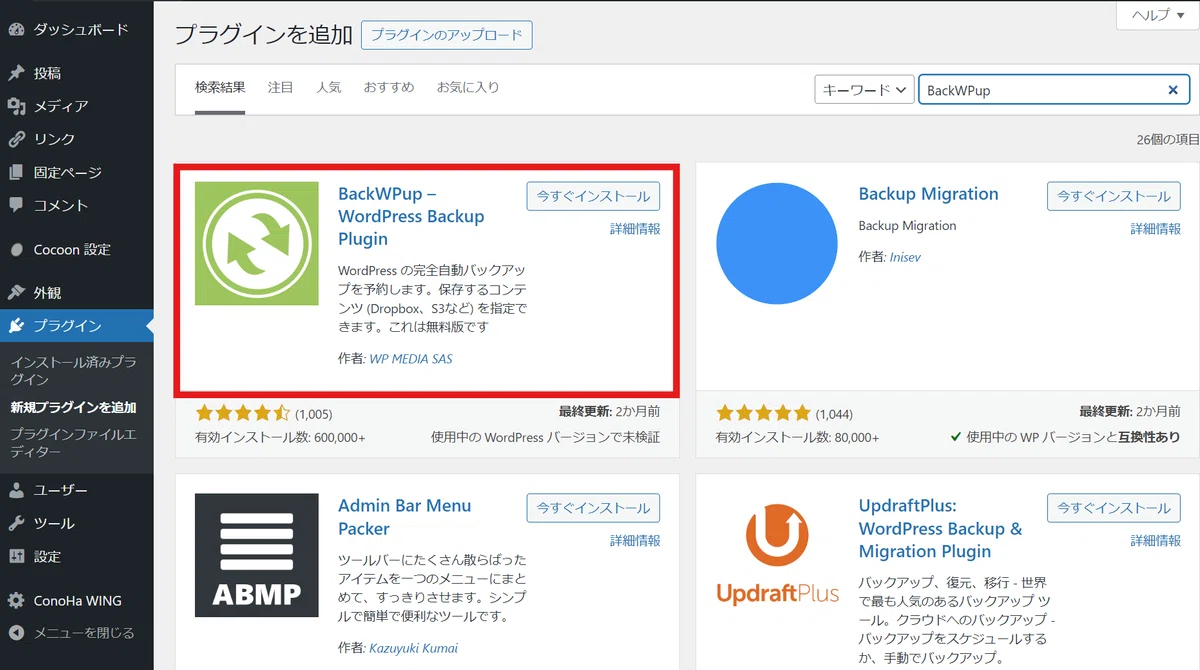1200x670 pixels.
Task: Switch to the お気に入り tab
Action: click(x=468, y=88)
